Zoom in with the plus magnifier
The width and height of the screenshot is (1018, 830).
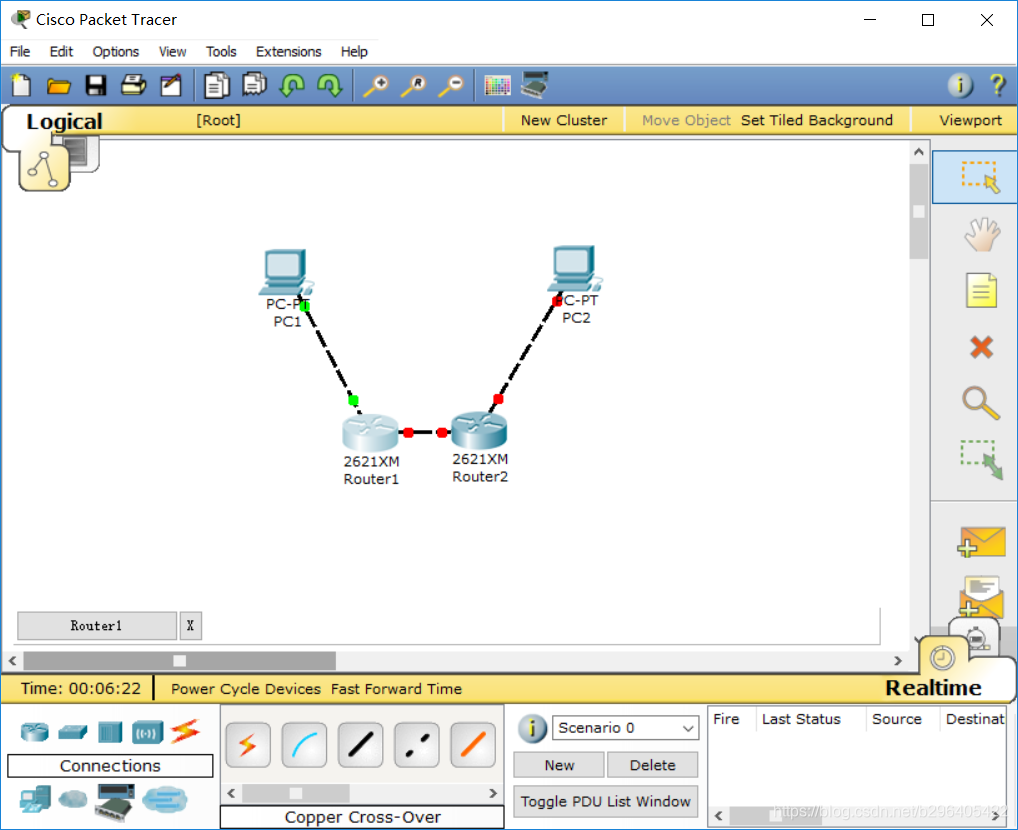click(376, 86)
